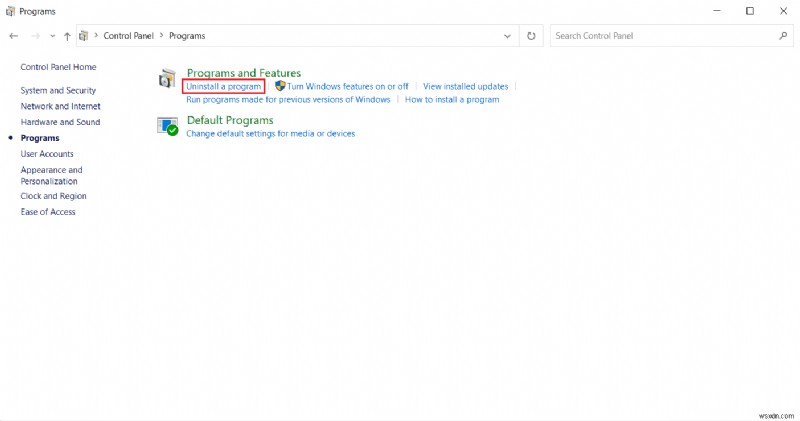This screenshot has width=800, height=421.
Task: Click the breadcrumb chevron before Control Panel
Action: pyautogui.click(x=95, y=36)
